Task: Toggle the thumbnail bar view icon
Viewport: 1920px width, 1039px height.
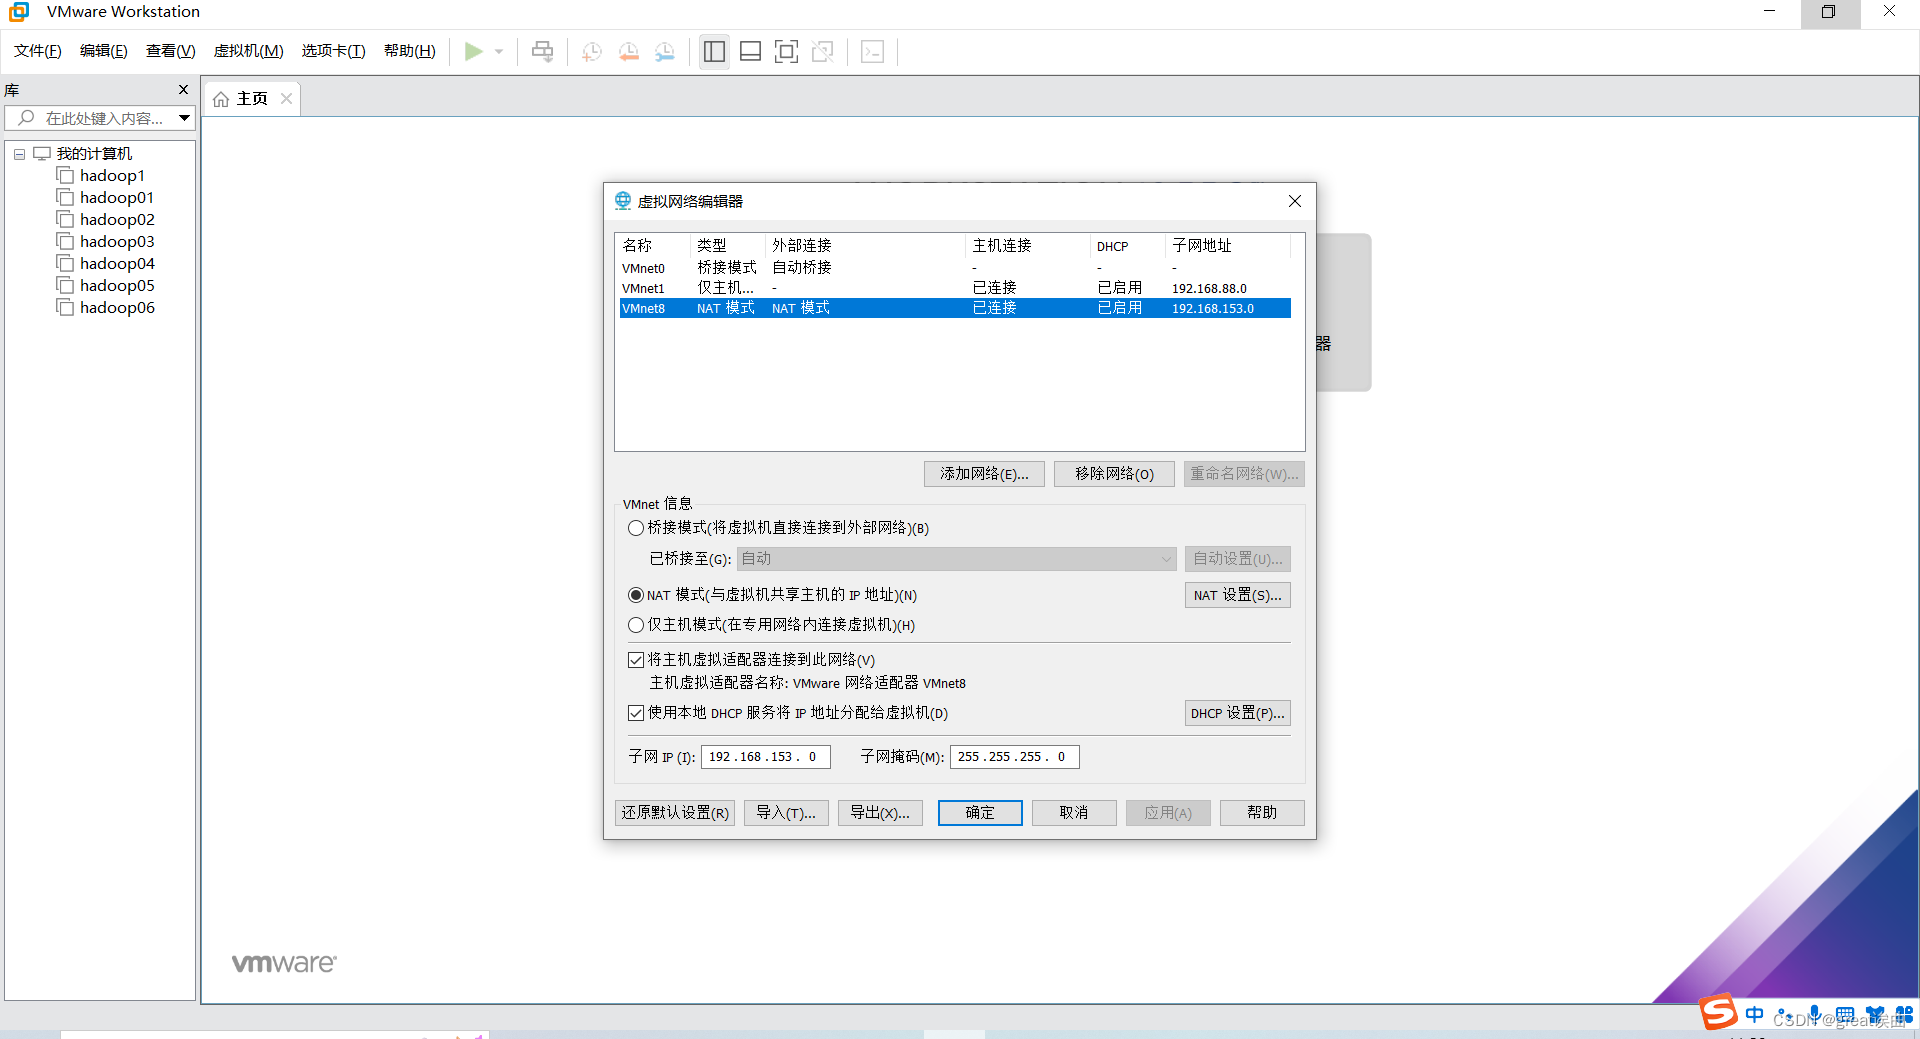Action: coord(750,51)
